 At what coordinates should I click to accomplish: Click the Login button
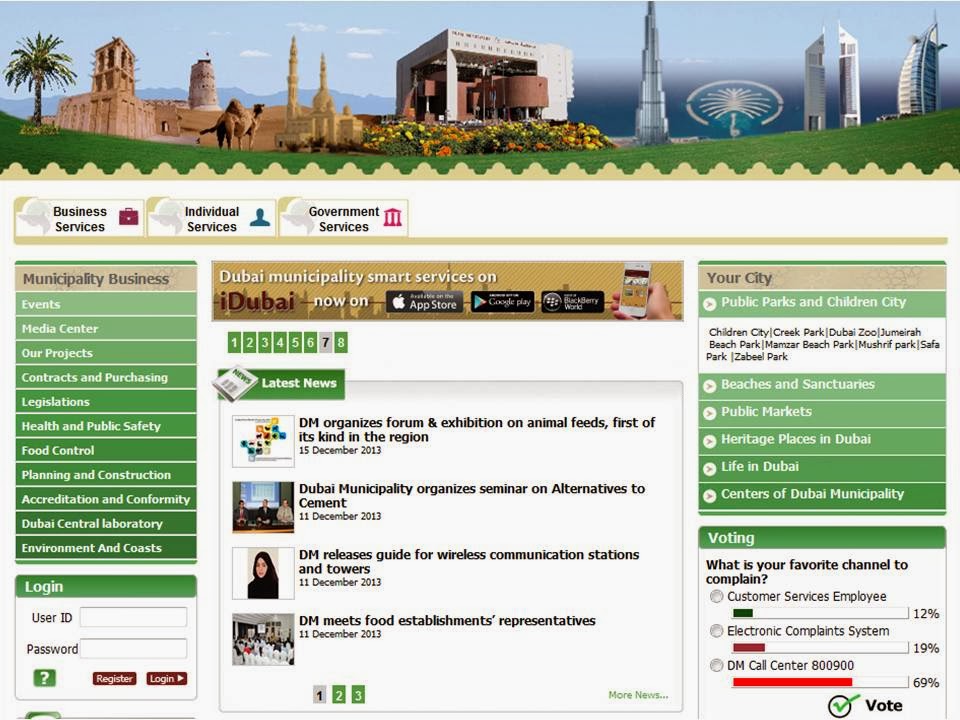(167, 678)
